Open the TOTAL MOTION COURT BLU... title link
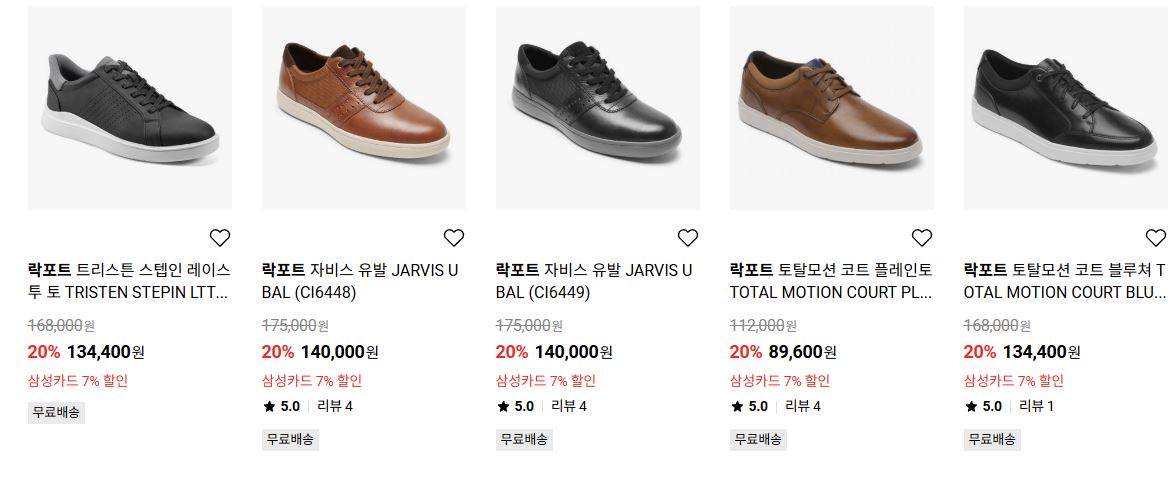Screen dimensions: 1175x481 pos(1065,281)
